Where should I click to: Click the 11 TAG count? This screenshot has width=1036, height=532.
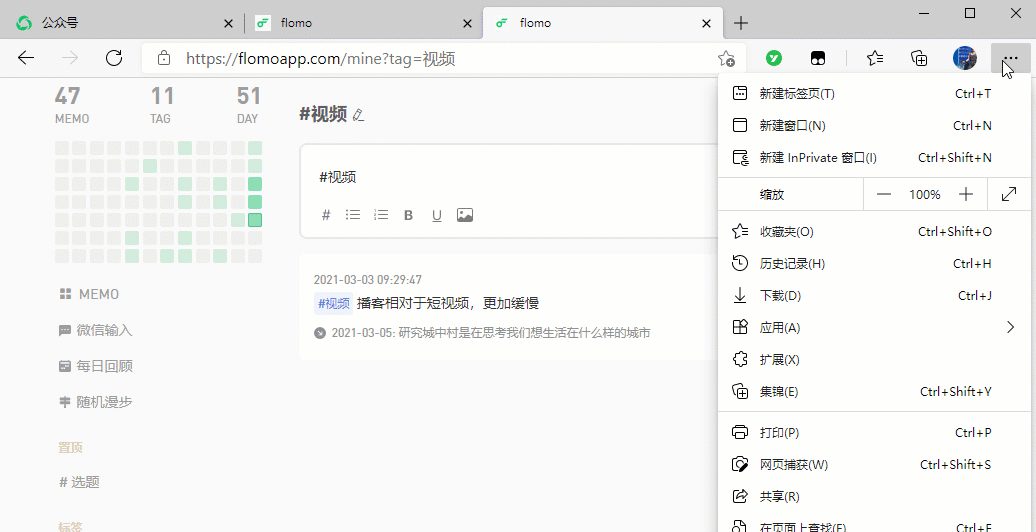click(161, 106)
